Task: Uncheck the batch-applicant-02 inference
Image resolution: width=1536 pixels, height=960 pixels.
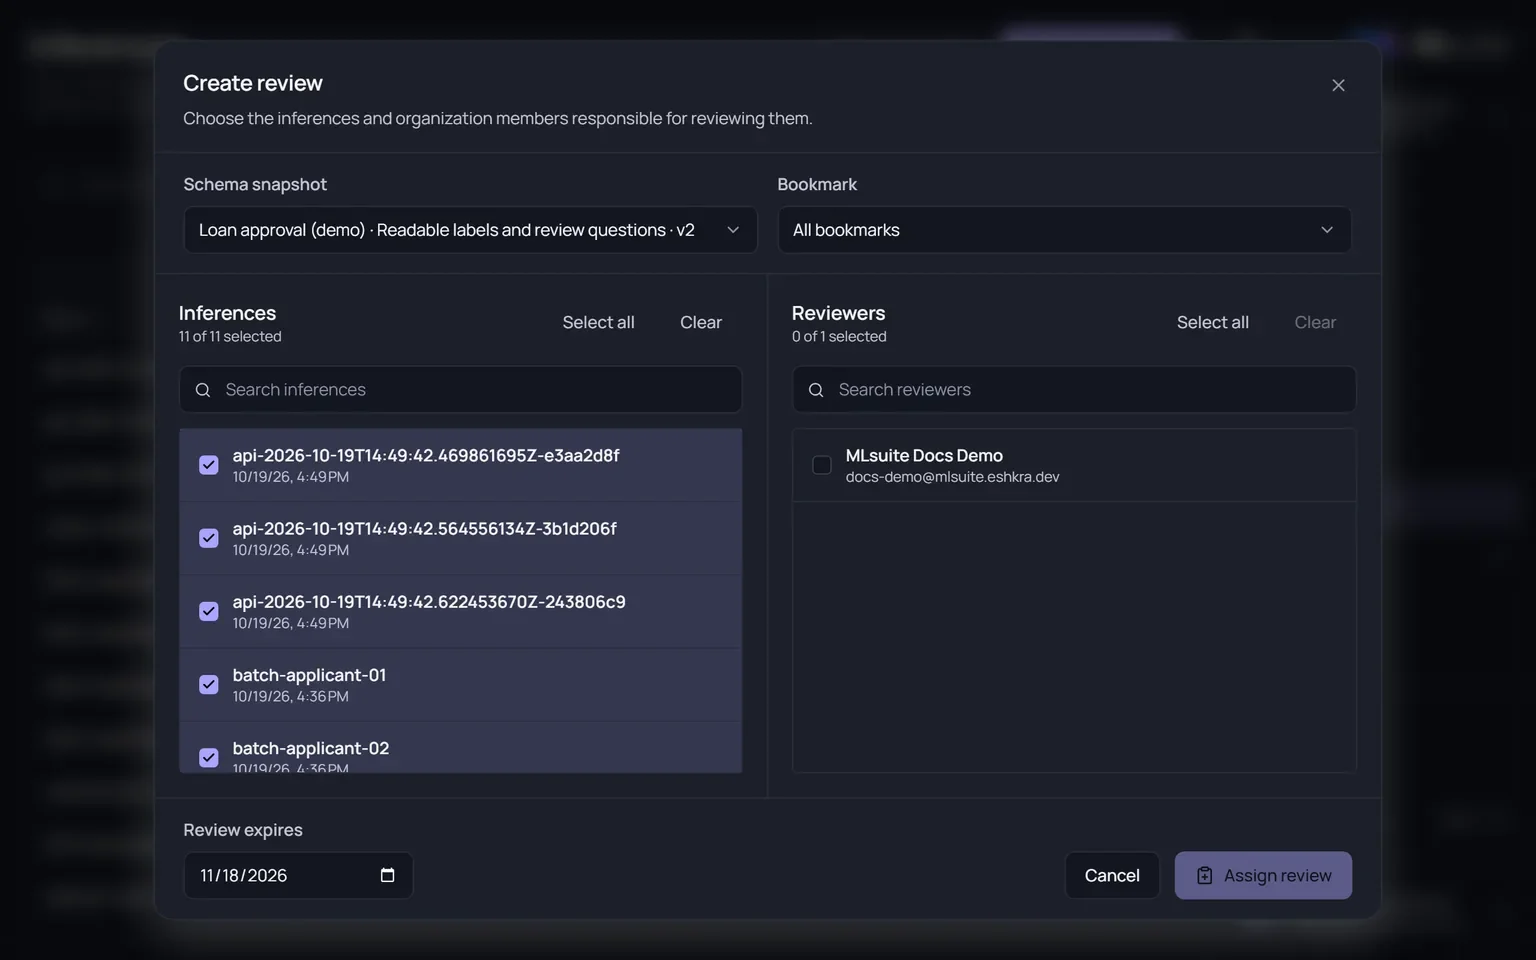Action: point(209,757)
